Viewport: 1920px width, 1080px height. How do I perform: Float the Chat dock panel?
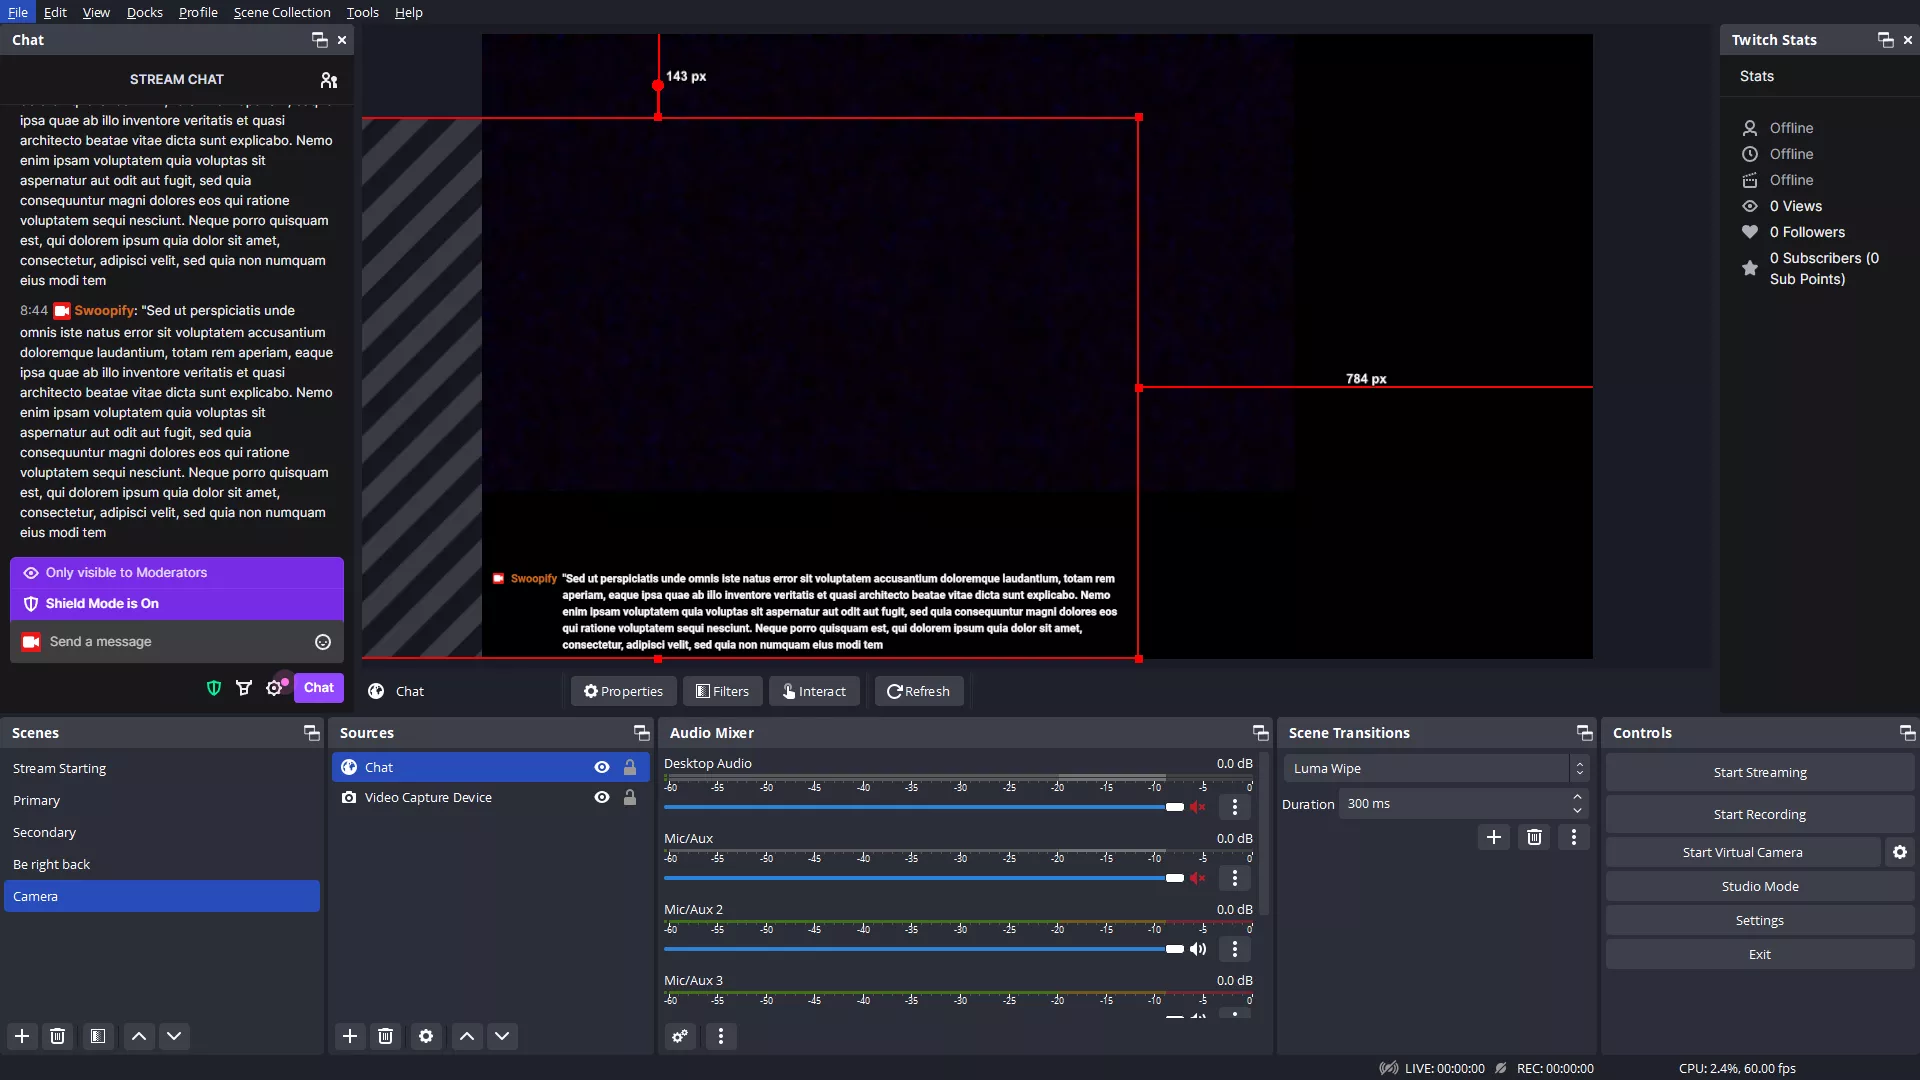tap(320, 40)
